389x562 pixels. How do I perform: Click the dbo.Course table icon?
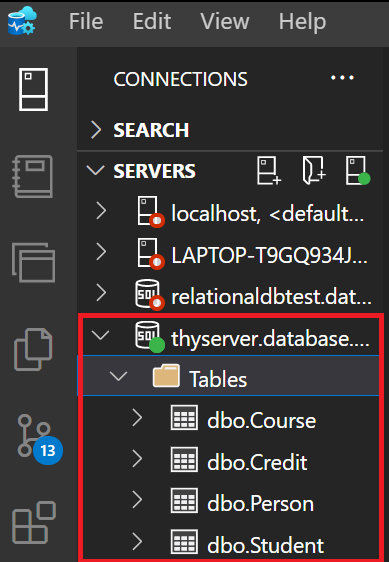(x=184, y=418)
